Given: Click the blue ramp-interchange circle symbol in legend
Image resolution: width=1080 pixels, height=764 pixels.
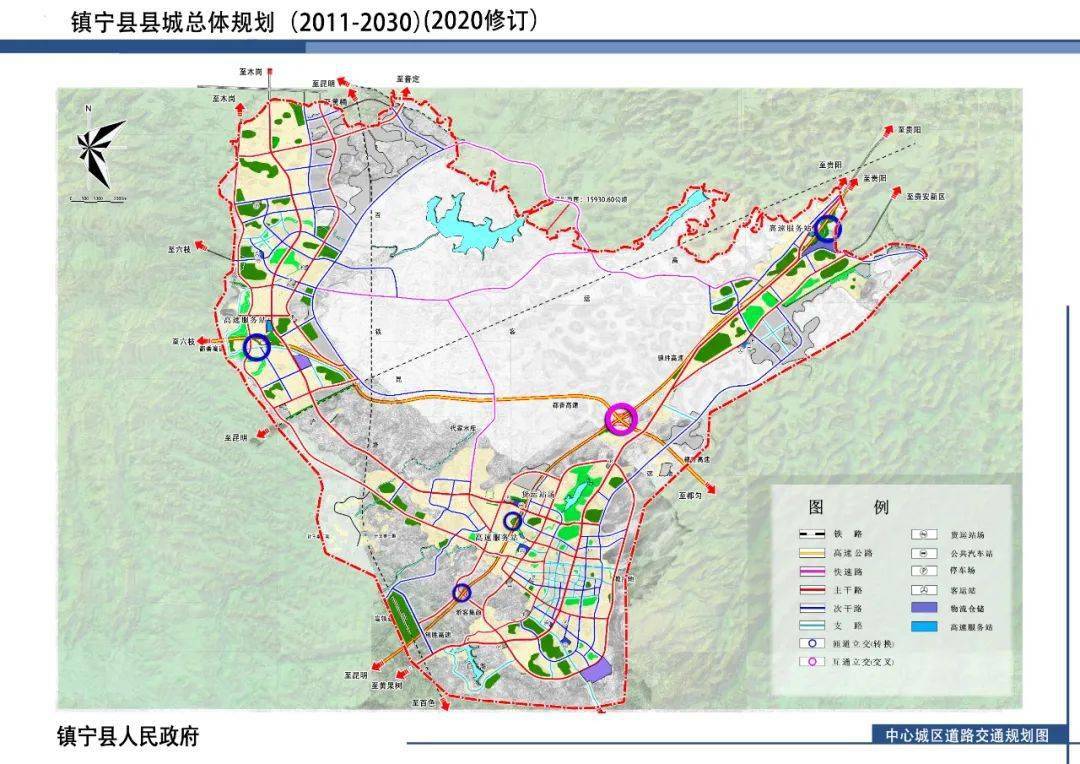Looking at the screenshot, I should pos(812,643).
